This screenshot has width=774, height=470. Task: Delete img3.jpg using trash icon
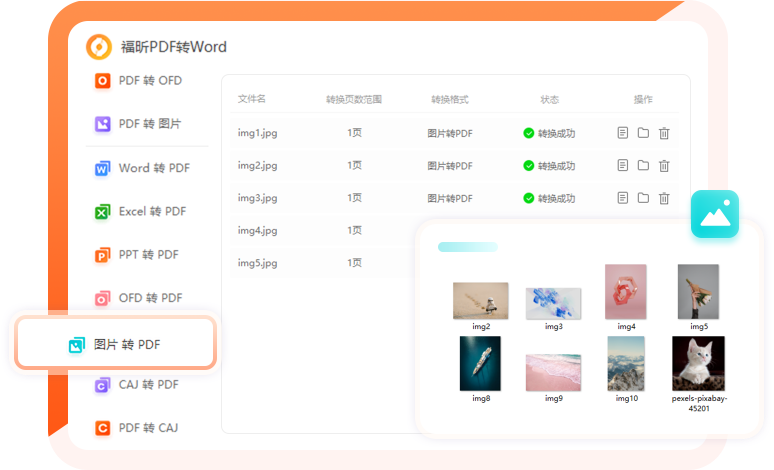coord(664,198)
